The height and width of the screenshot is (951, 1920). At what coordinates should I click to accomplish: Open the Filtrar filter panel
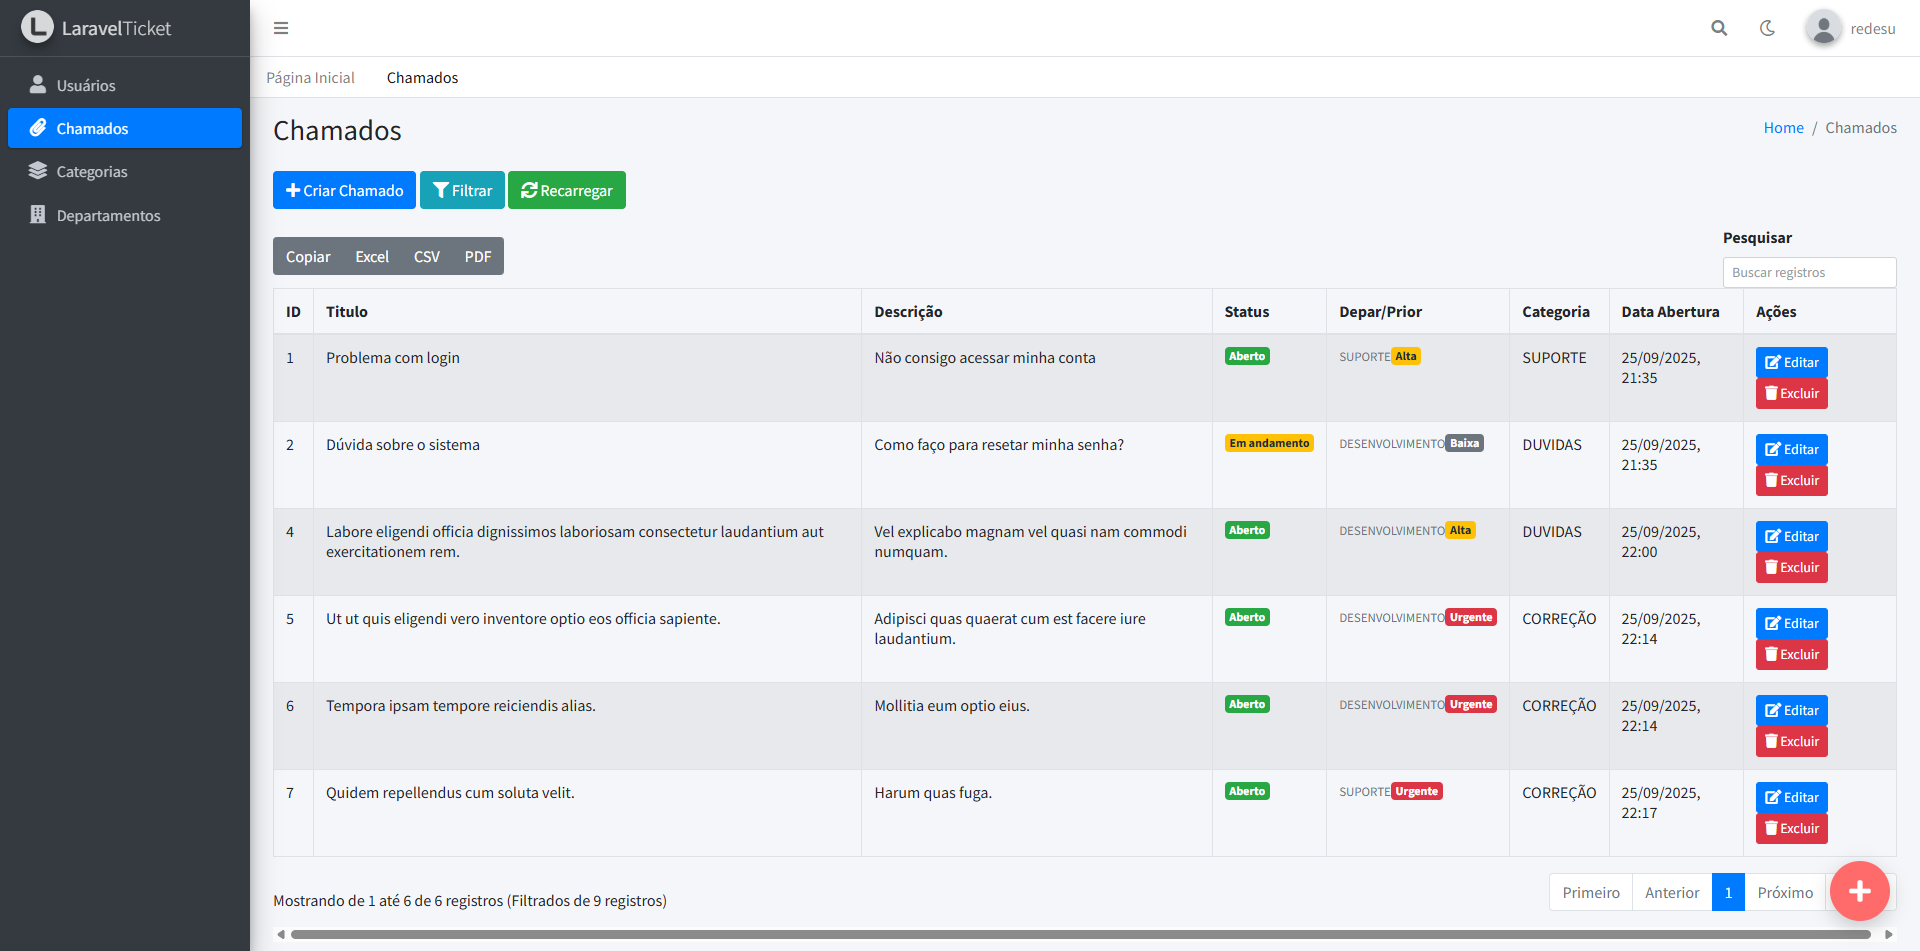[x=462, y=190]
